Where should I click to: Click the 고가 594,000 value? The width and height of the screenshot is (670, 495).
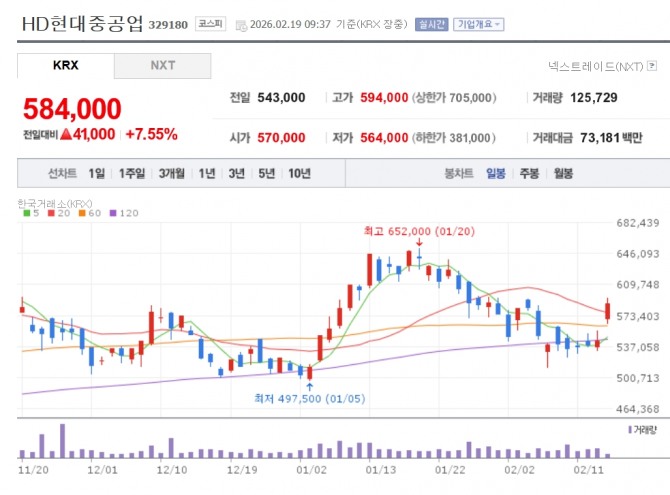tap(384, 97)
